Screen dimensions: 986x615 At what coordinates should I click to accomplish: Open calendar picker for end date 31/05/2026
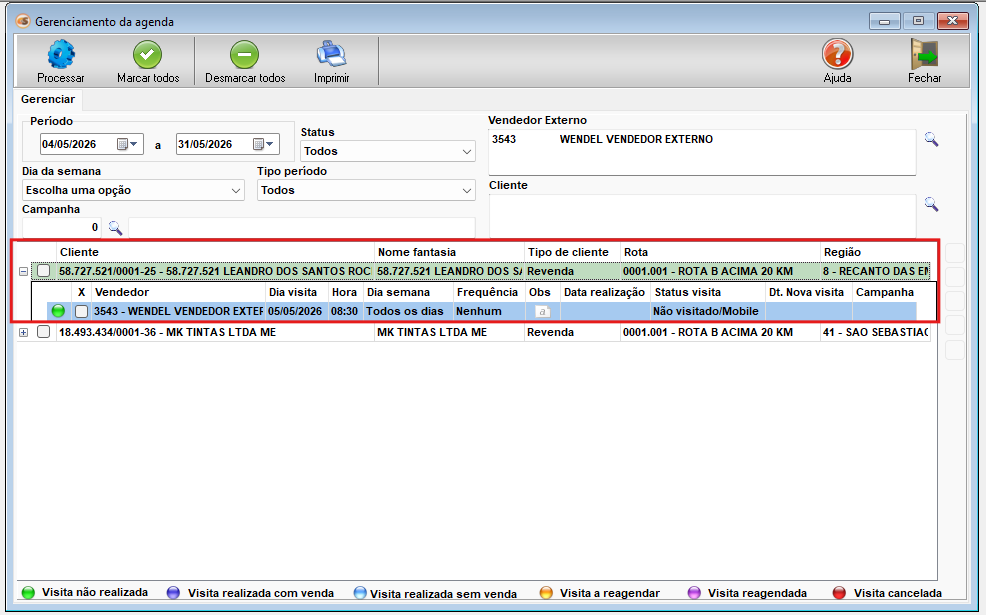pyautogui.click(x=258, y=144)
